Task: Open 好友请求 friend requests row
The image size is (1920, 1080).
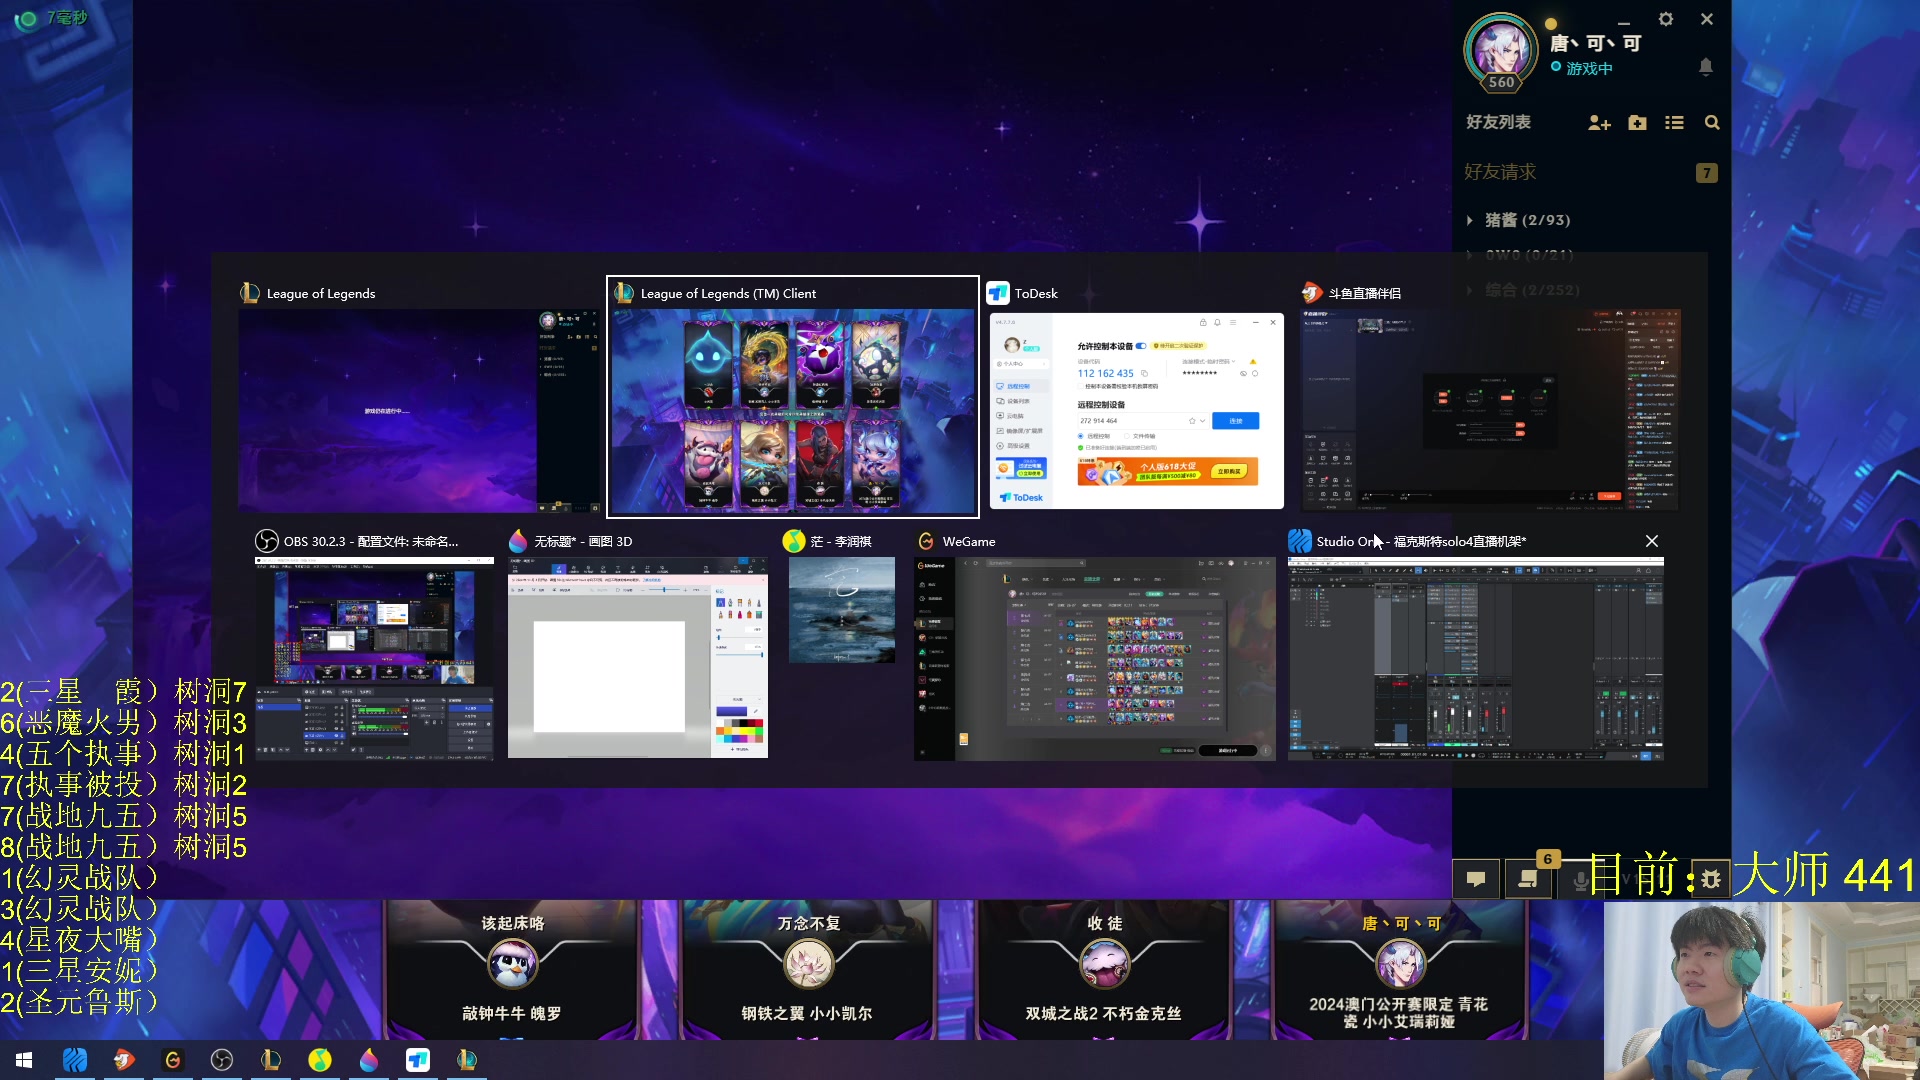Action: [1591, 172]
